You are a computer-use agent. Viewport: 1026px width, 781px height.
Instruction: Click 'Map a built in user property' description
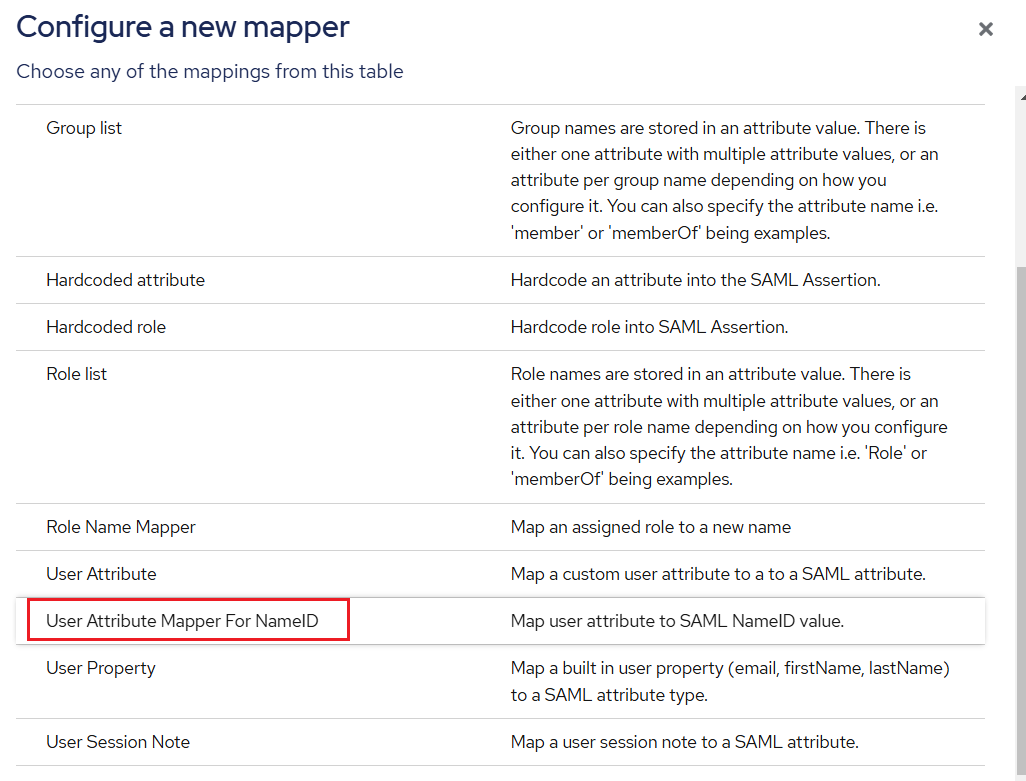pos(730,681)
